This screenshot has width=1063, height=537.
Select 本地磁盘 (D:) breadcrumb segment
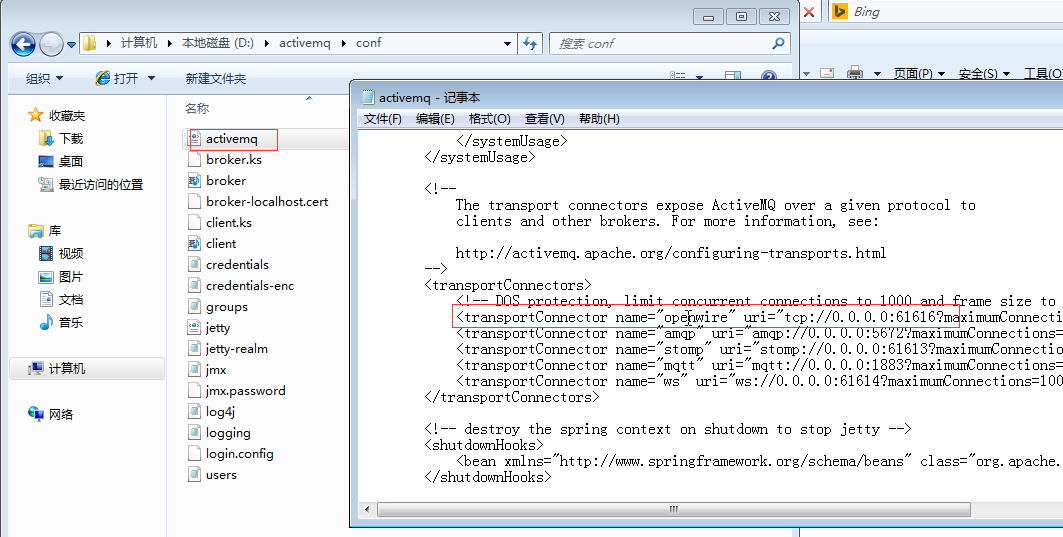(218, 43)
